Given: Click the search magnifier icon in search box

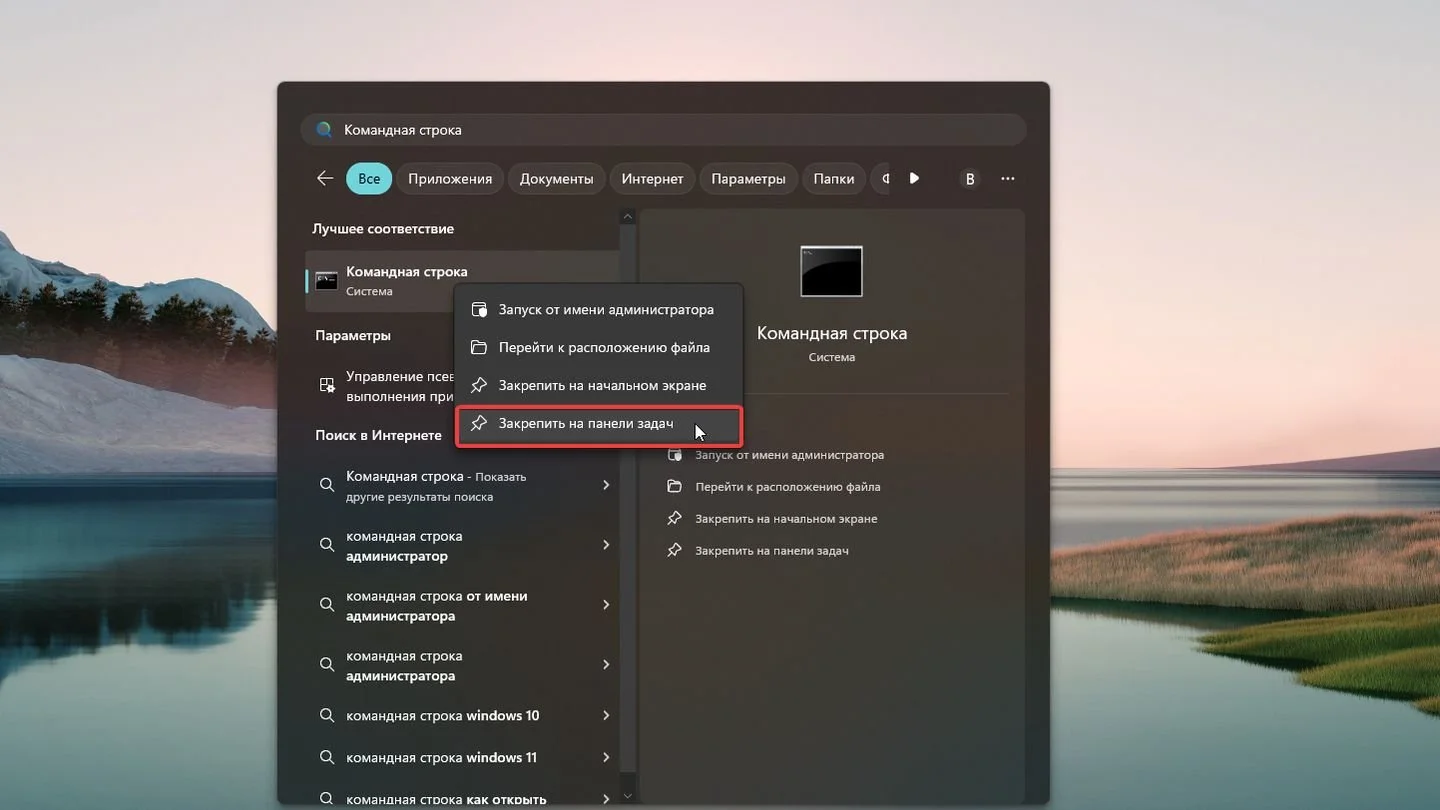Looking at the screenshot, I should coord(324,130).
